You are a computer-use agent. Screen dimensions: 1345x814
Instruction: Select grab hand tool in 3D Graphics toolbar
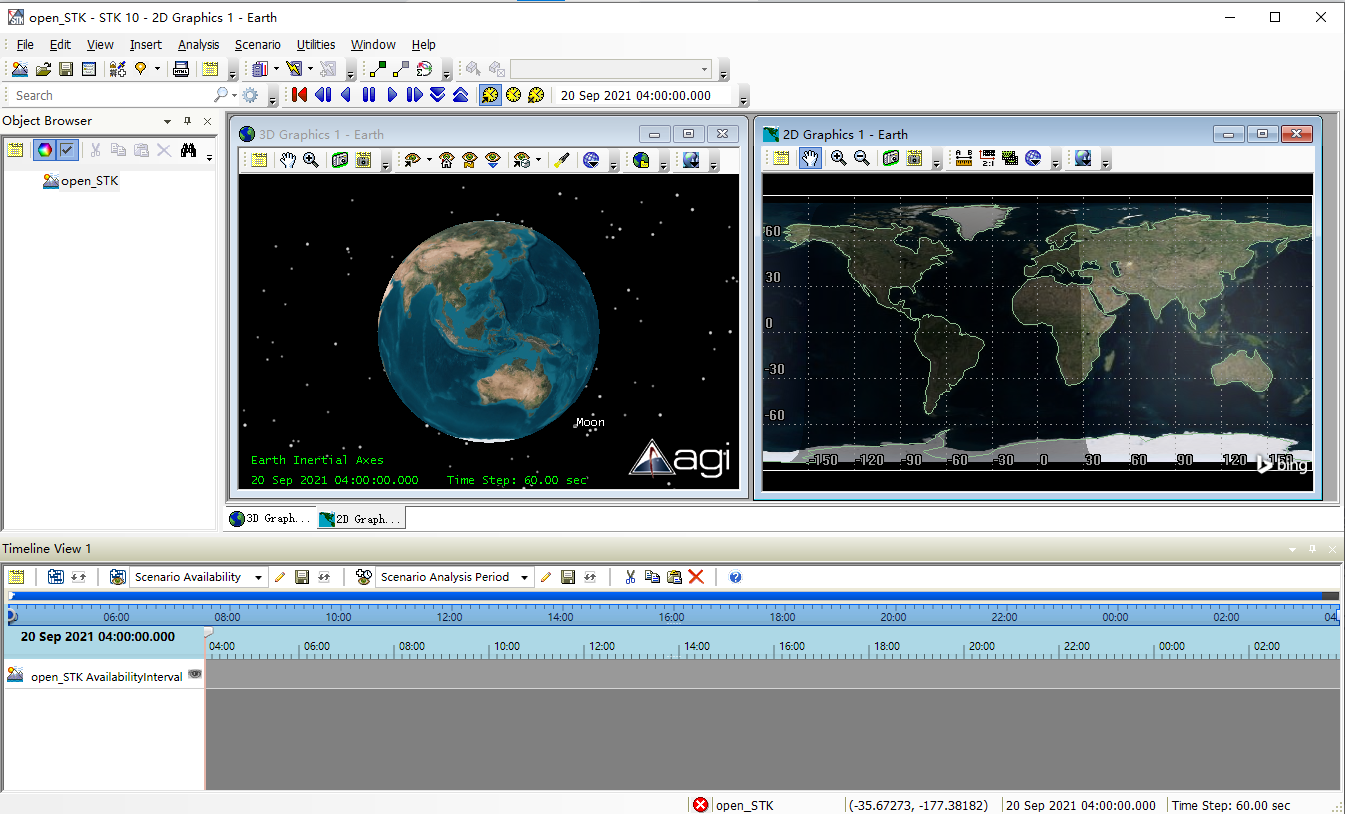(x=288, y=160)
